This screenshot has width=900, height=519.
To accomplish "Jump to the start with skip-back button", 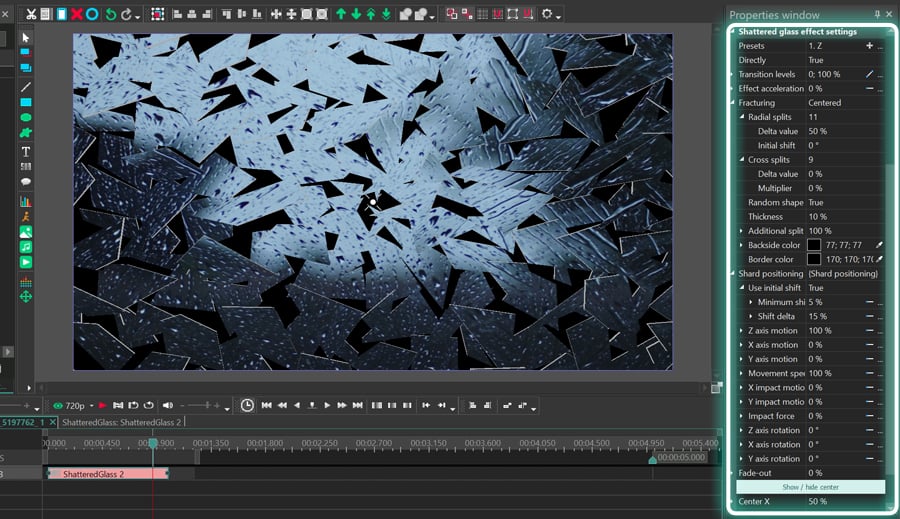I will click(266, 405).
